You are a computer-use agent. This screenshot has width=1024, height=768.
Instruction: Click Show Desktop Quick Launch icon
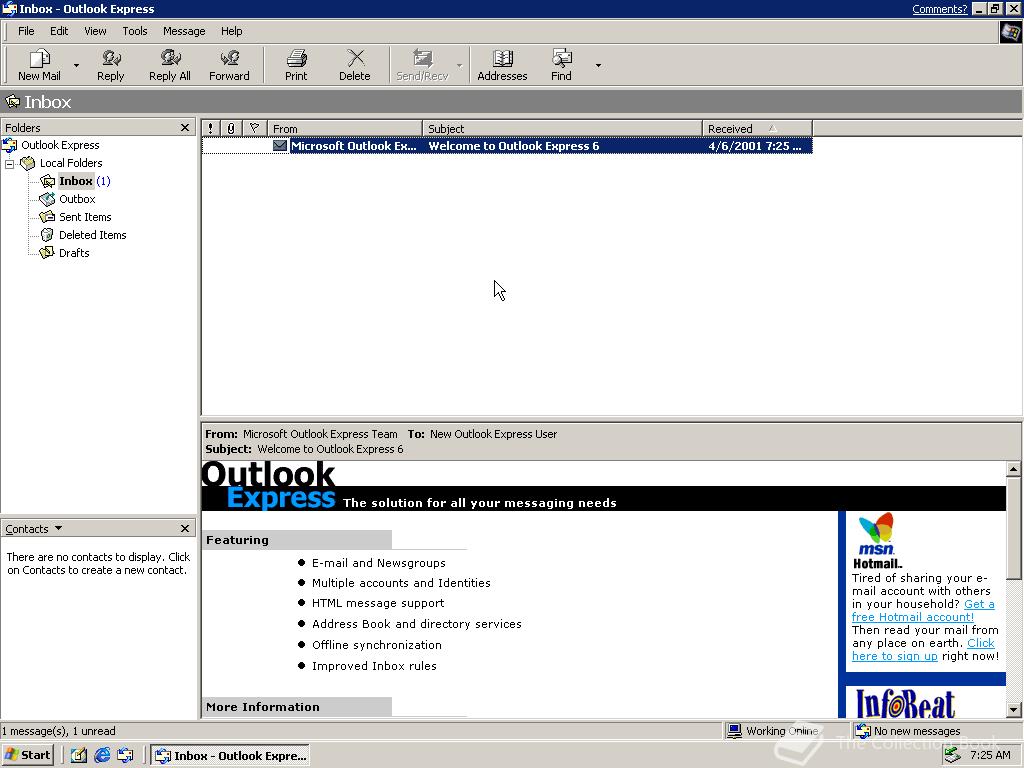coord(79,755)
